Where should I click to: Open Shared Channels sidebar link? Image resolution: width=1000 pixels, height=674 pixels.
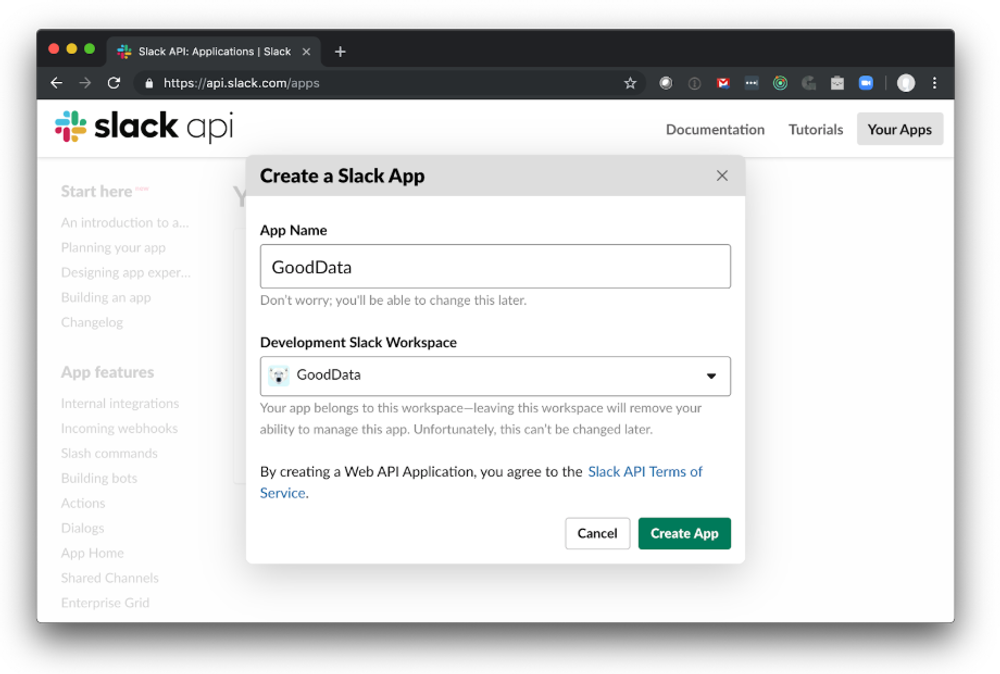point(110,578)
